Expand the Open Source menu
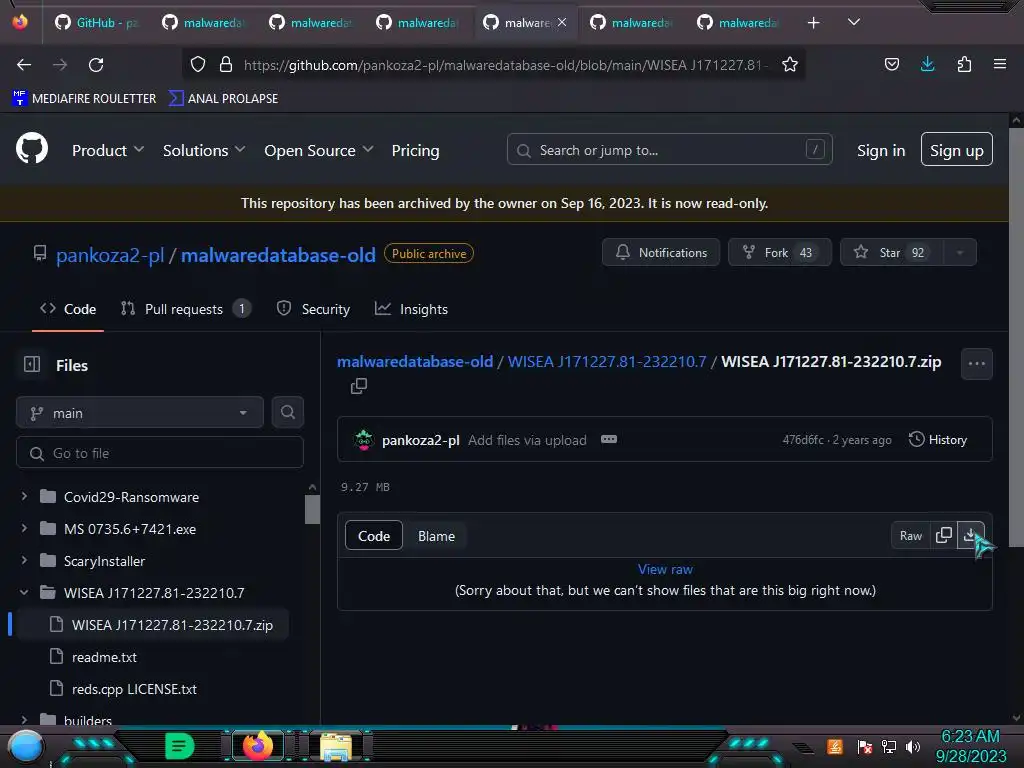 click(319, 150)
